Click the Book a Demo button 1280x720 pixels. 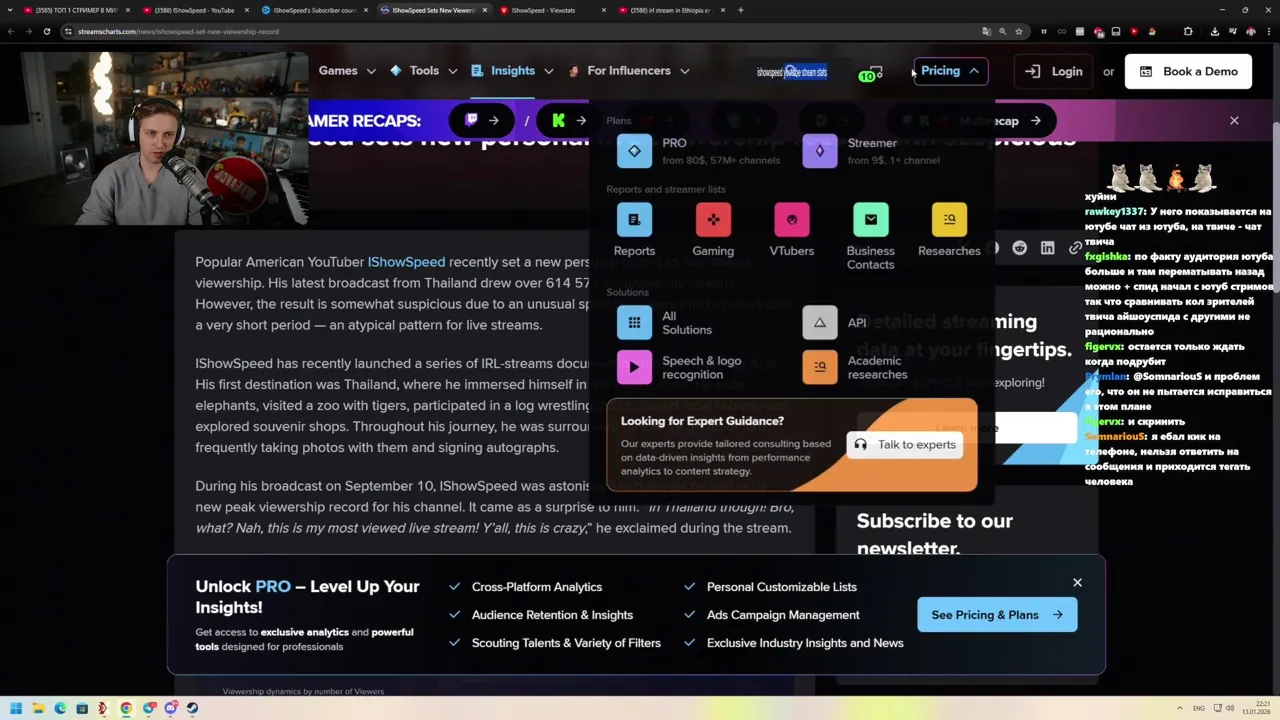click(1188, 71)
